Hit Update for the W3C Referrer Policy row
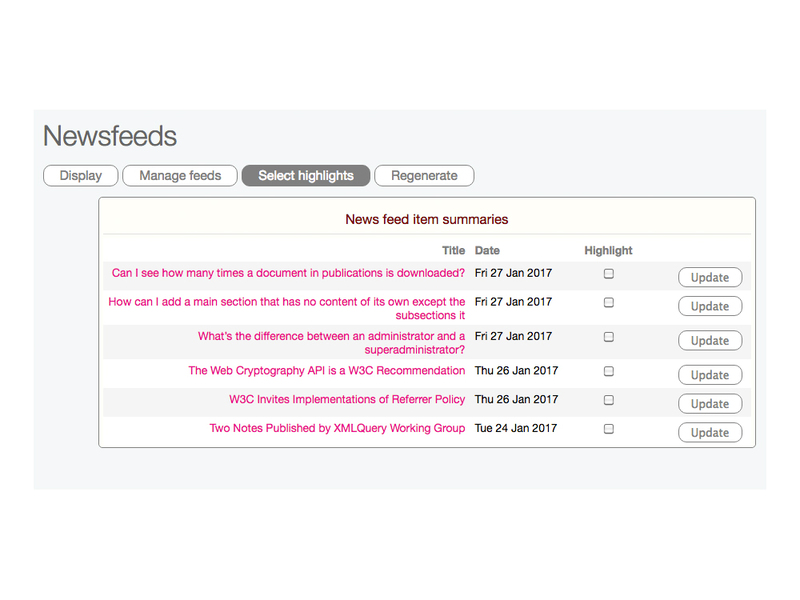Image resolution: width=800 pixels, height=600 pixels. pyautogui.click(x=710, y=405)
